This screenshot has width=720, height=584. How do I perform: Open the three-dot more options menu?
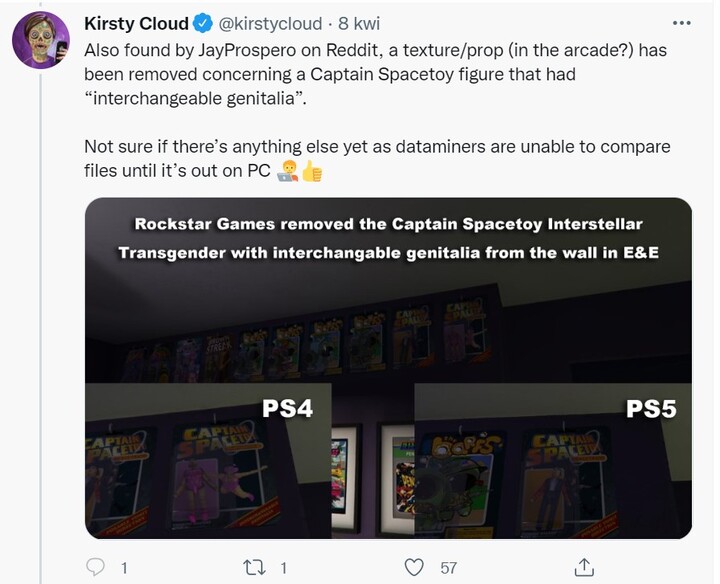pos(681,23)
